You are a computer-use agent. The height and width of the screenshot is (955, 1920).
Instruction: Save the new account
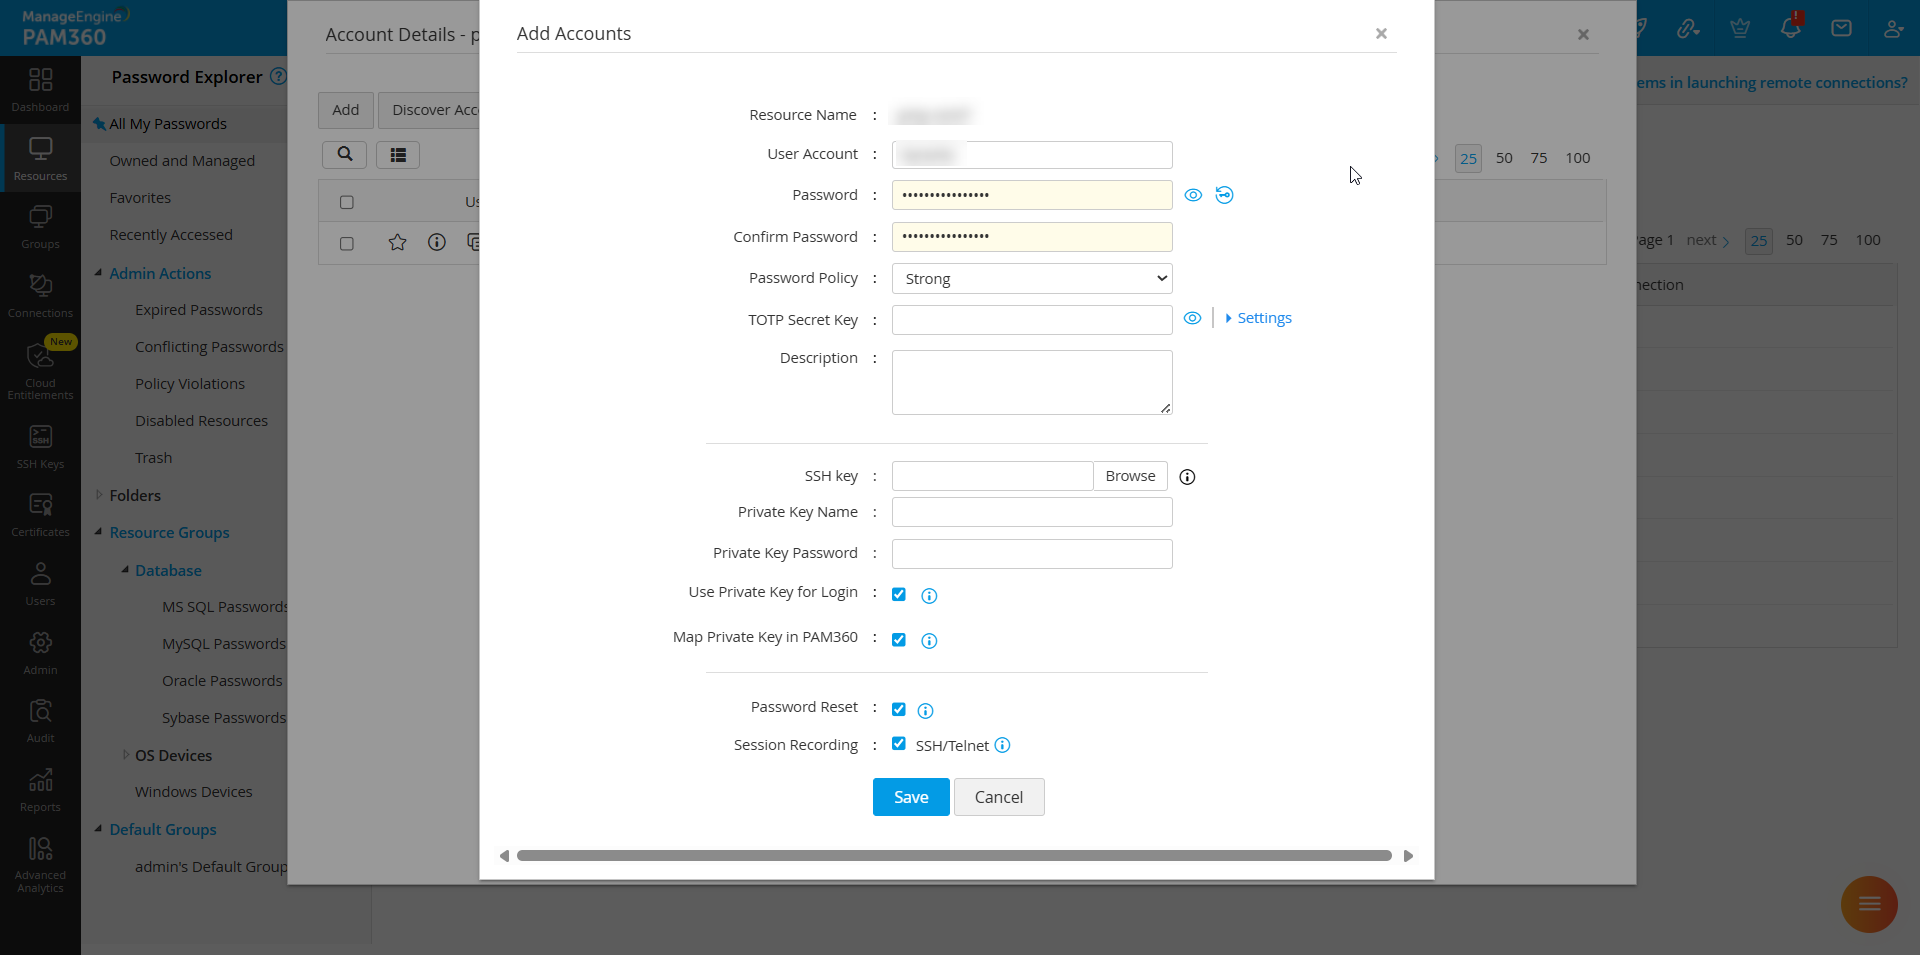(910, 797)
